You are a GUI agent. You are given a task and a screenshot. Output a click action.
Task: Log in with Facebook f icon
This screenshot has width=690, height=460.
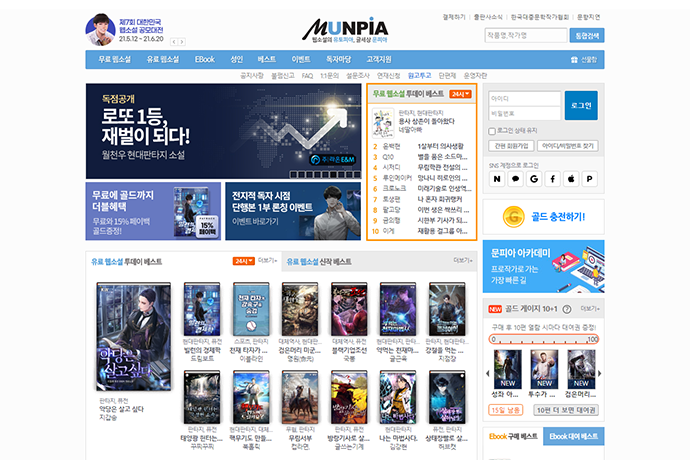click(552, 179)
